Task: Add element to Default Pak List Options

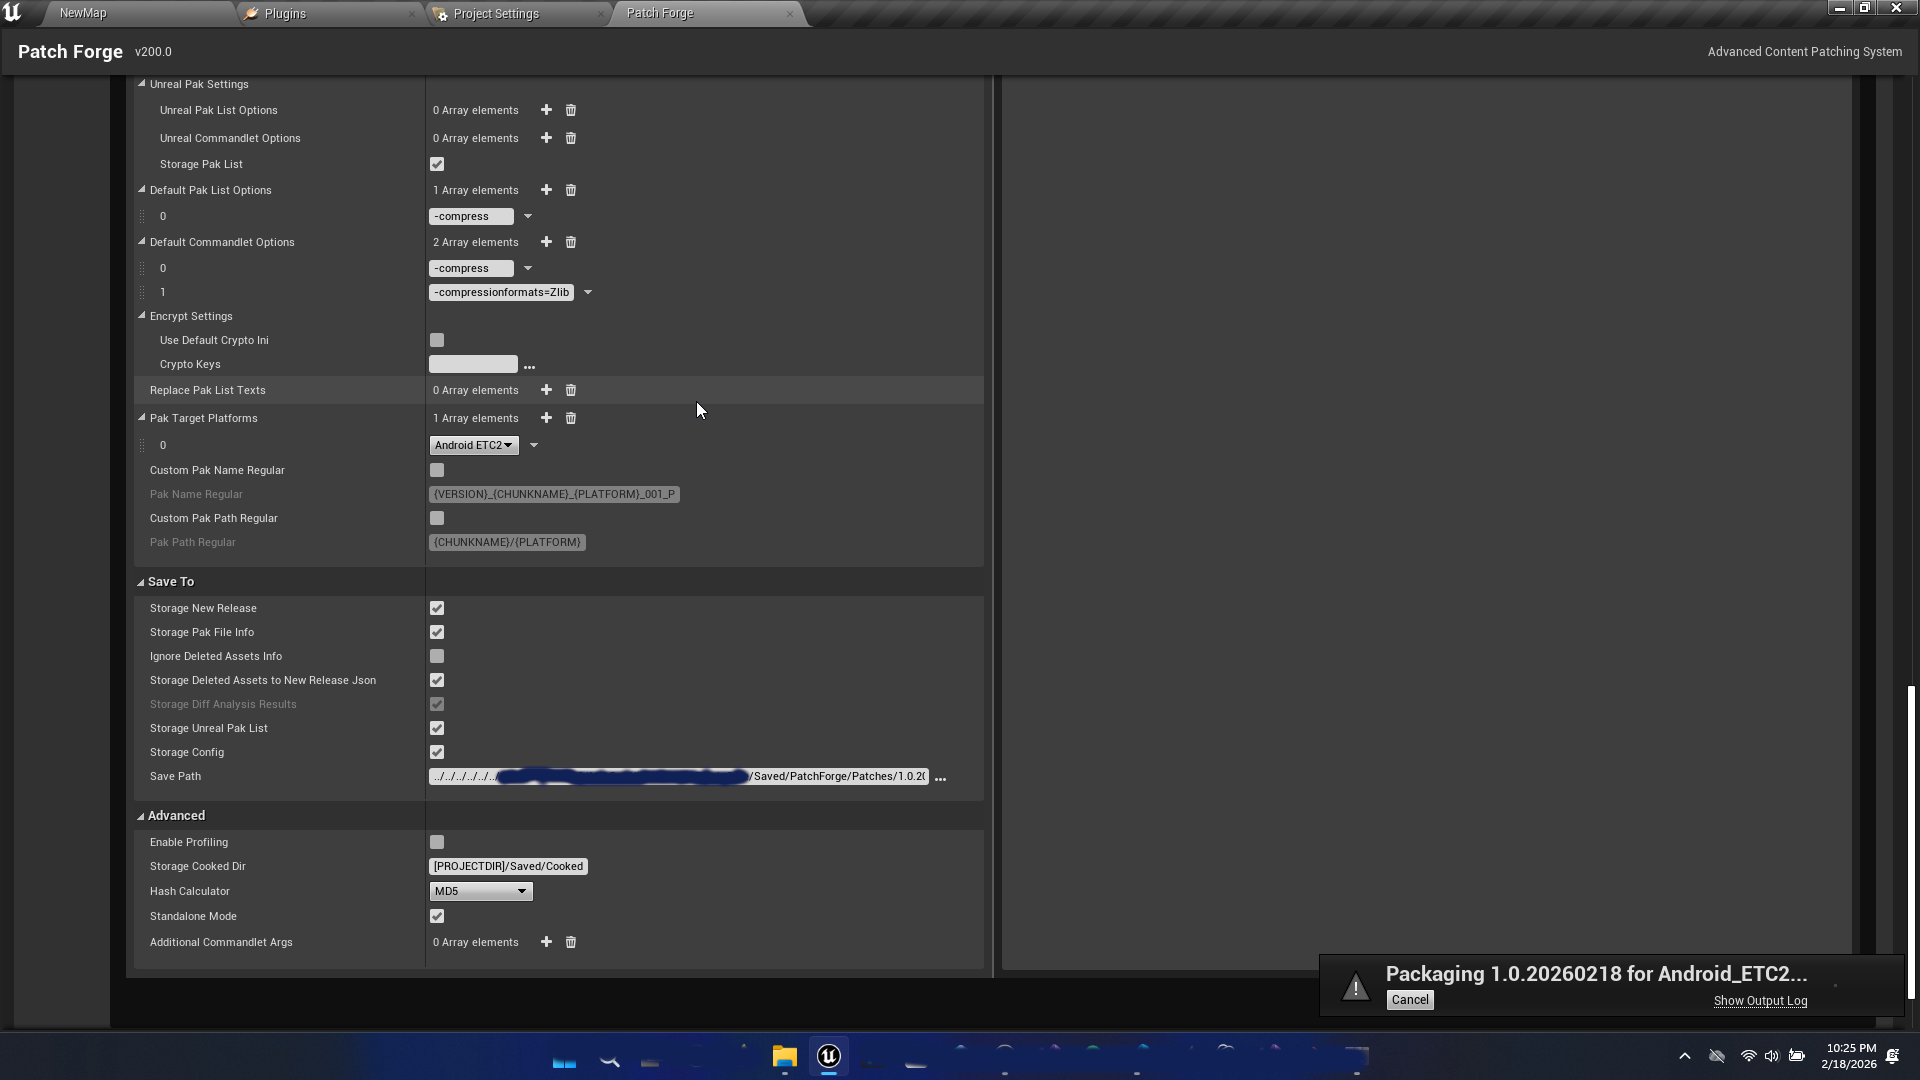Action: [x=546, y=190]
